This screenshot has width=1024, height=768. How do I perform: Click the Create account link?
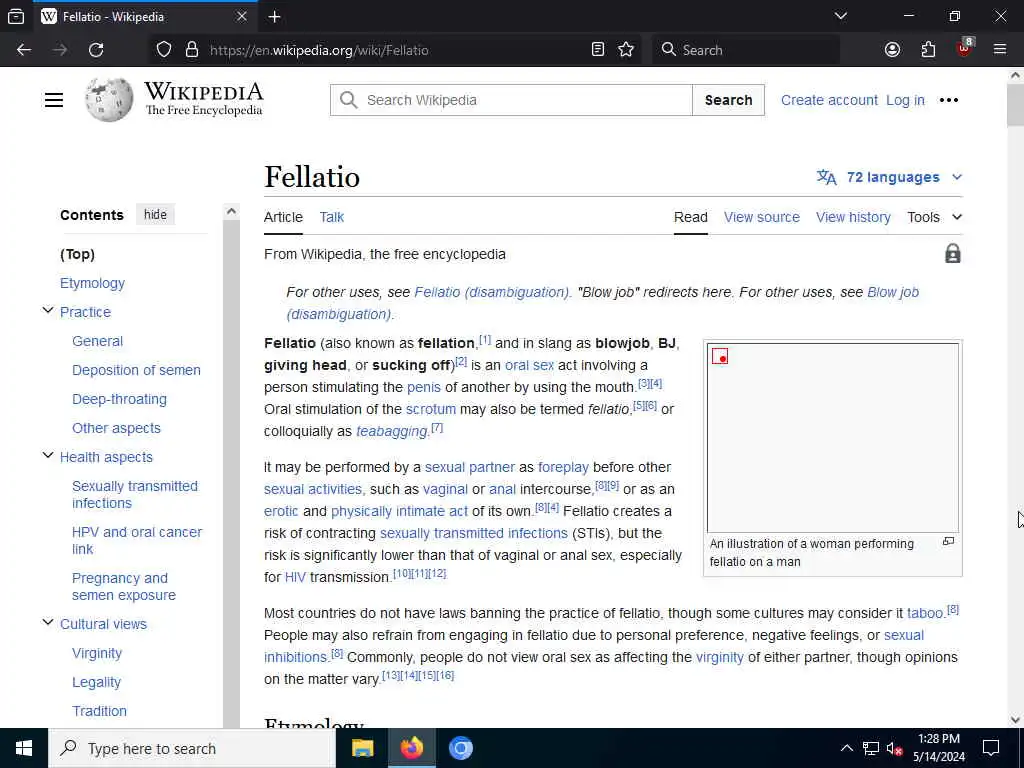(829, 100)
